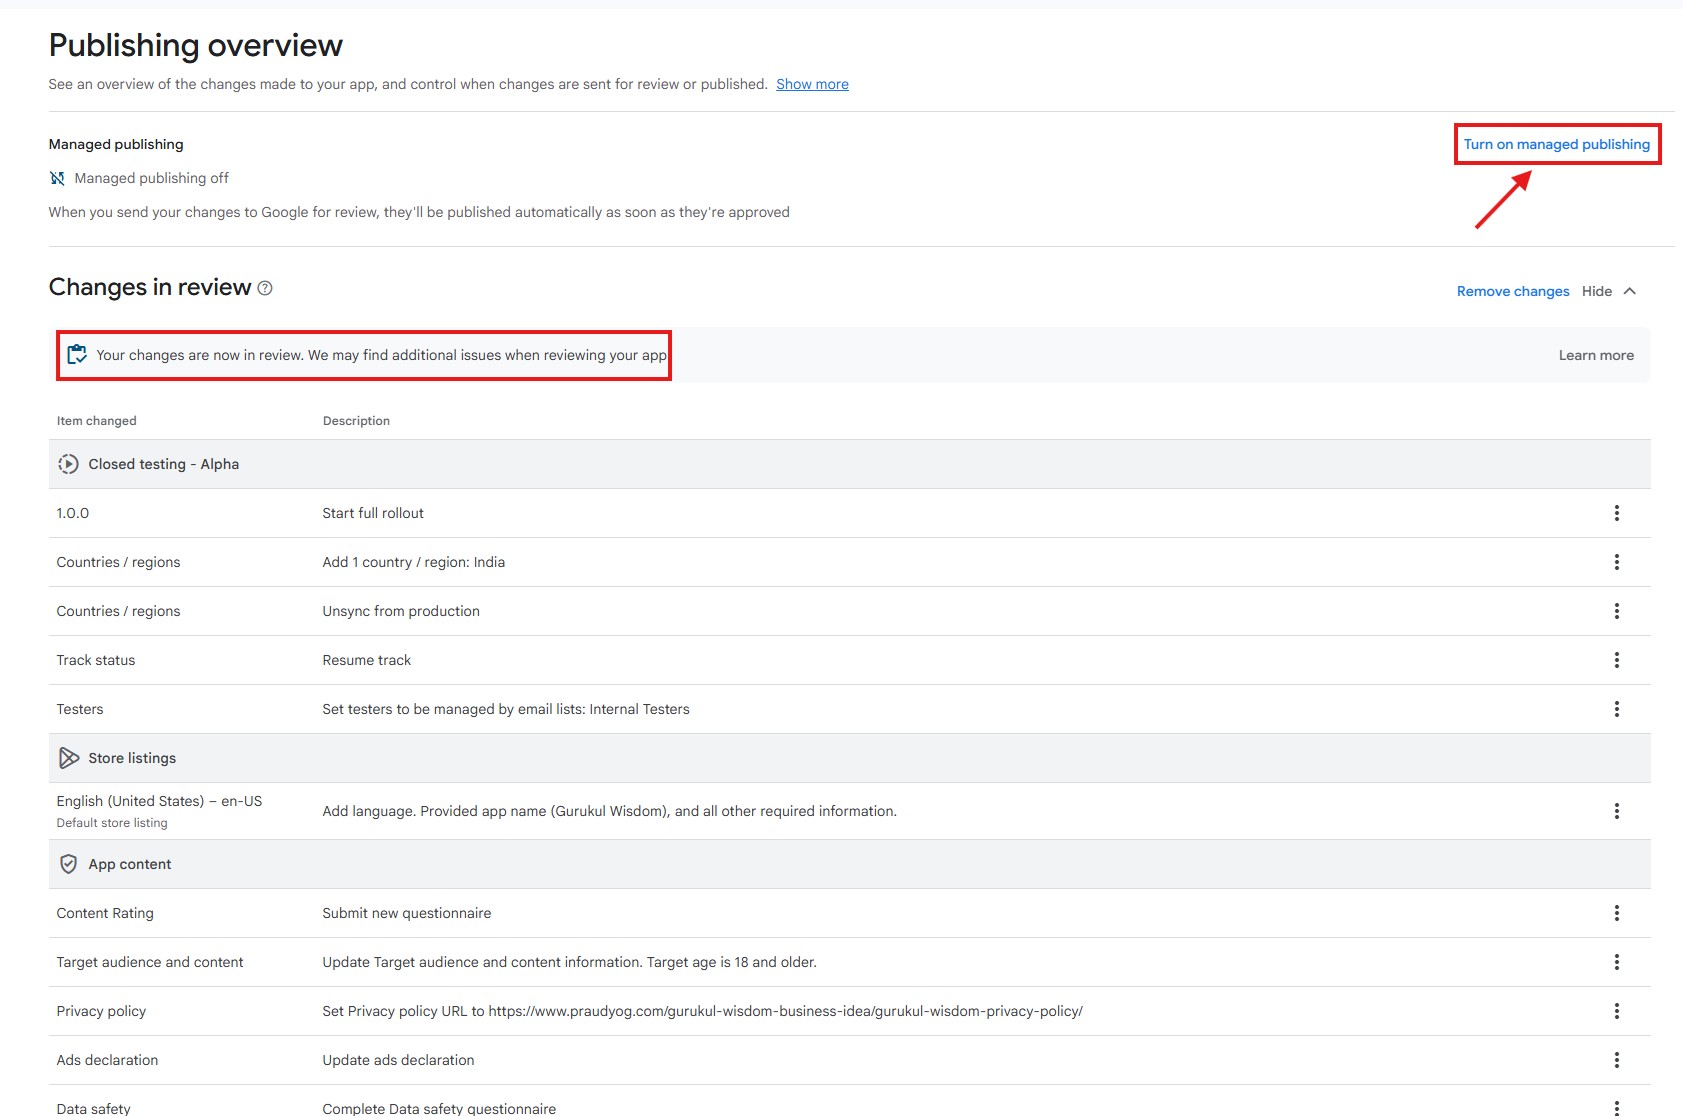Click the chevron arrow next to Hide
The width and height of the screenshot is (1683, 1116).
[x=1630, y=291]
